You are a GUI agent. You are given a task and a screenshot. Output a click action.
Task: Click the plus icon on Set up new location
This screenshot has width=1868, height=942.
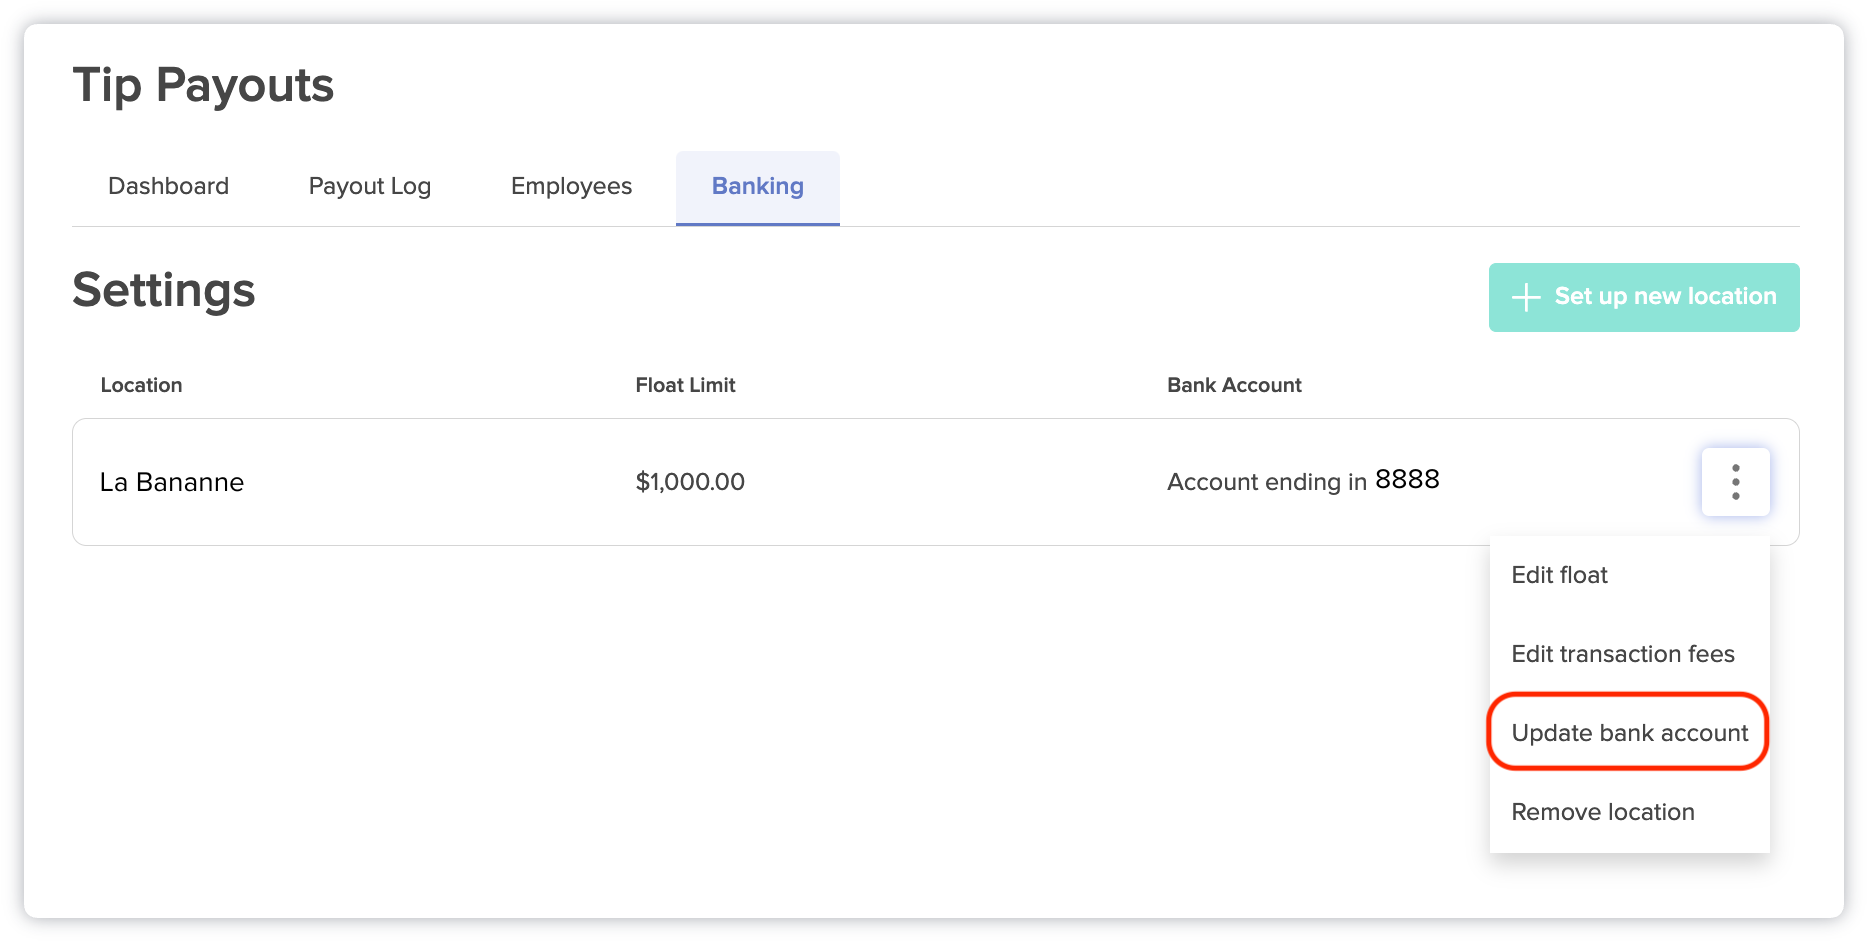1526,297
